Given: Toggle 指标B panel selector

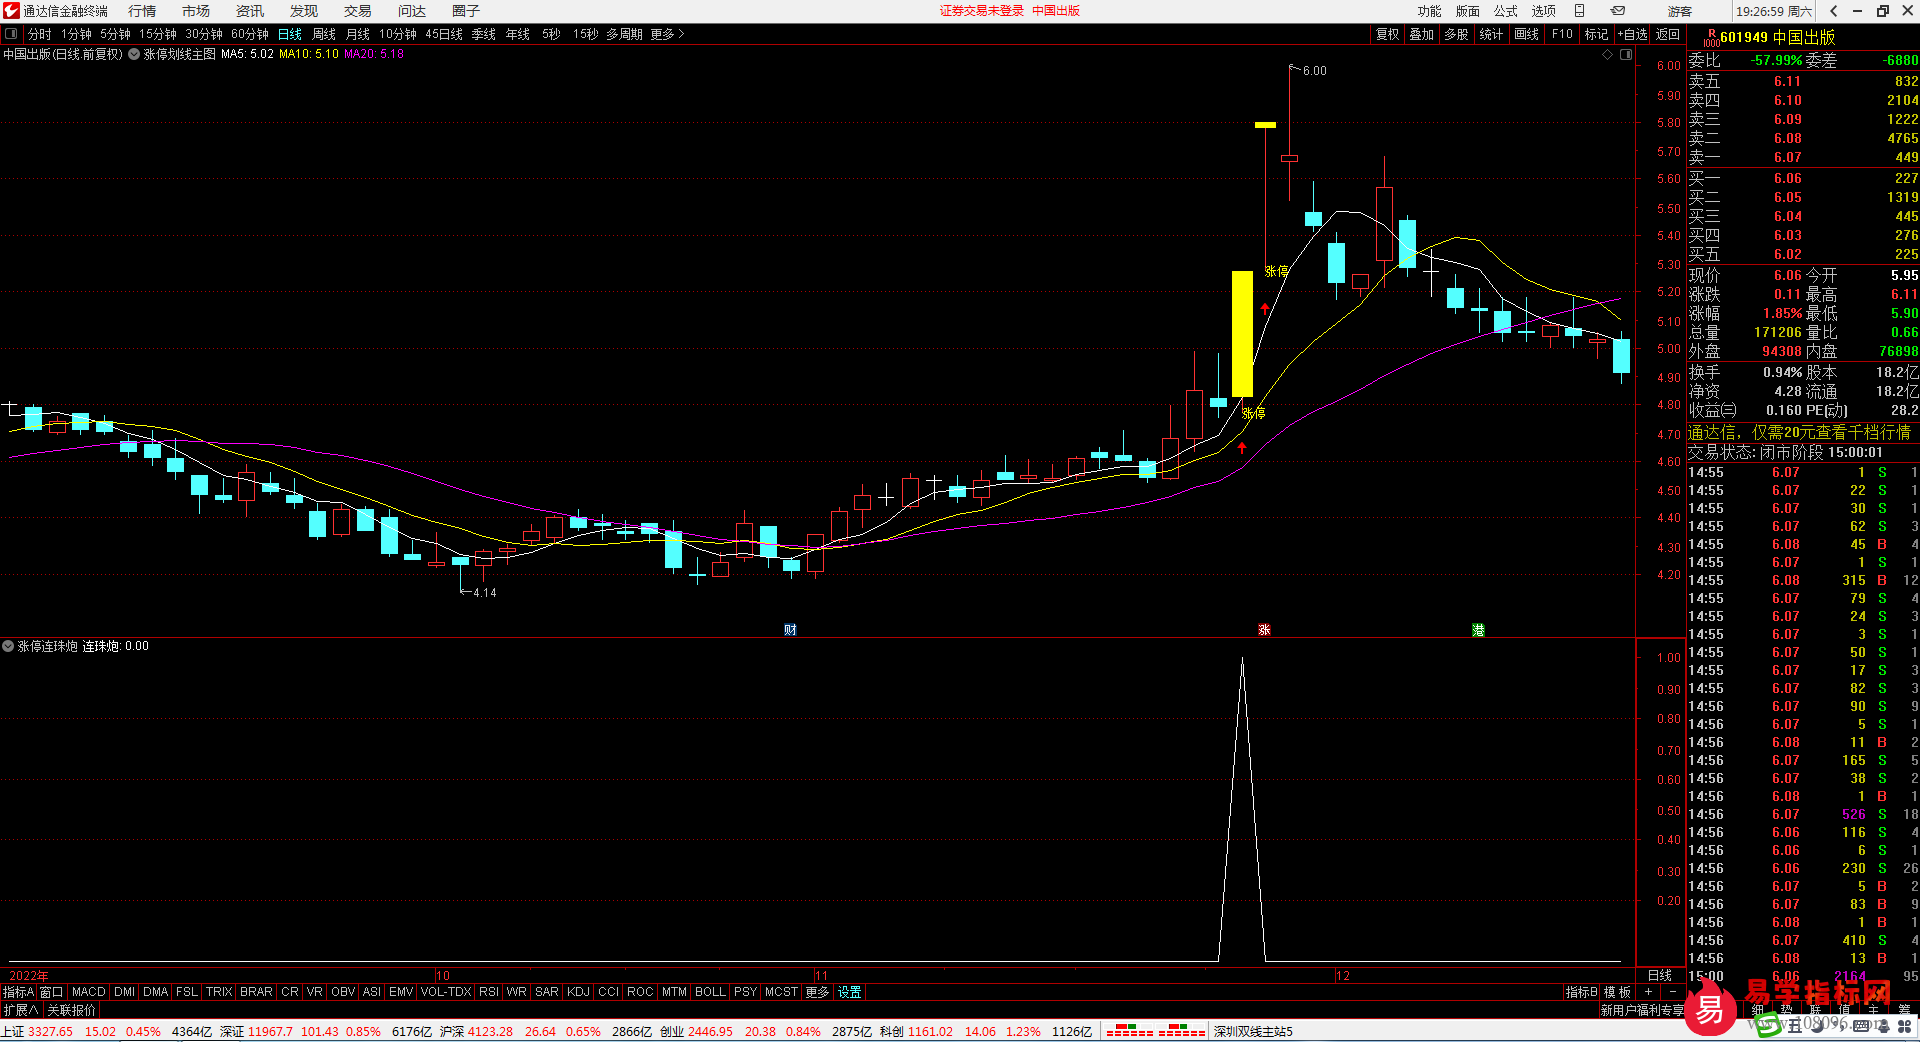Looking at the screenshot, I should [1581, 992].
